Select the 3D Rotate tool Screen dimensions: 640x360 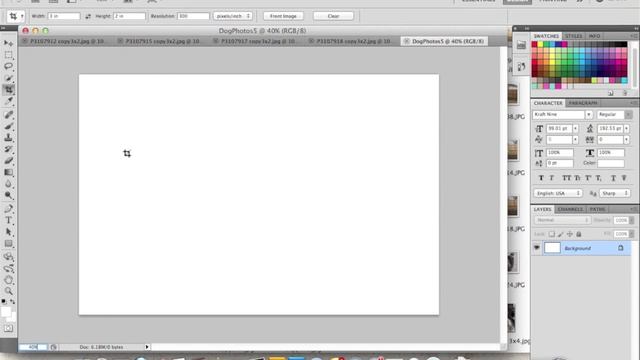click(x=8, y=257)
